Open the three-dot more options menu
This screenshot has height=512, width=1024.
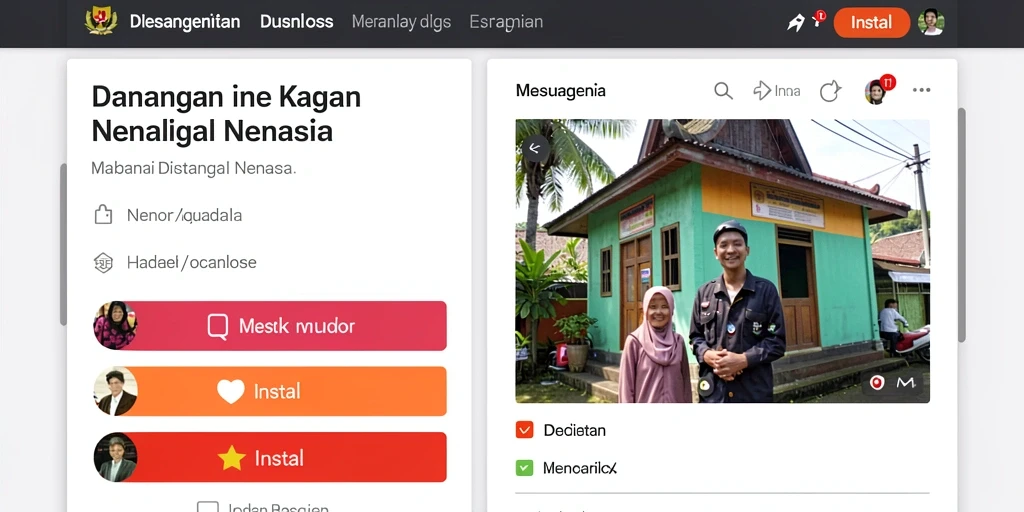coord(921,90)
